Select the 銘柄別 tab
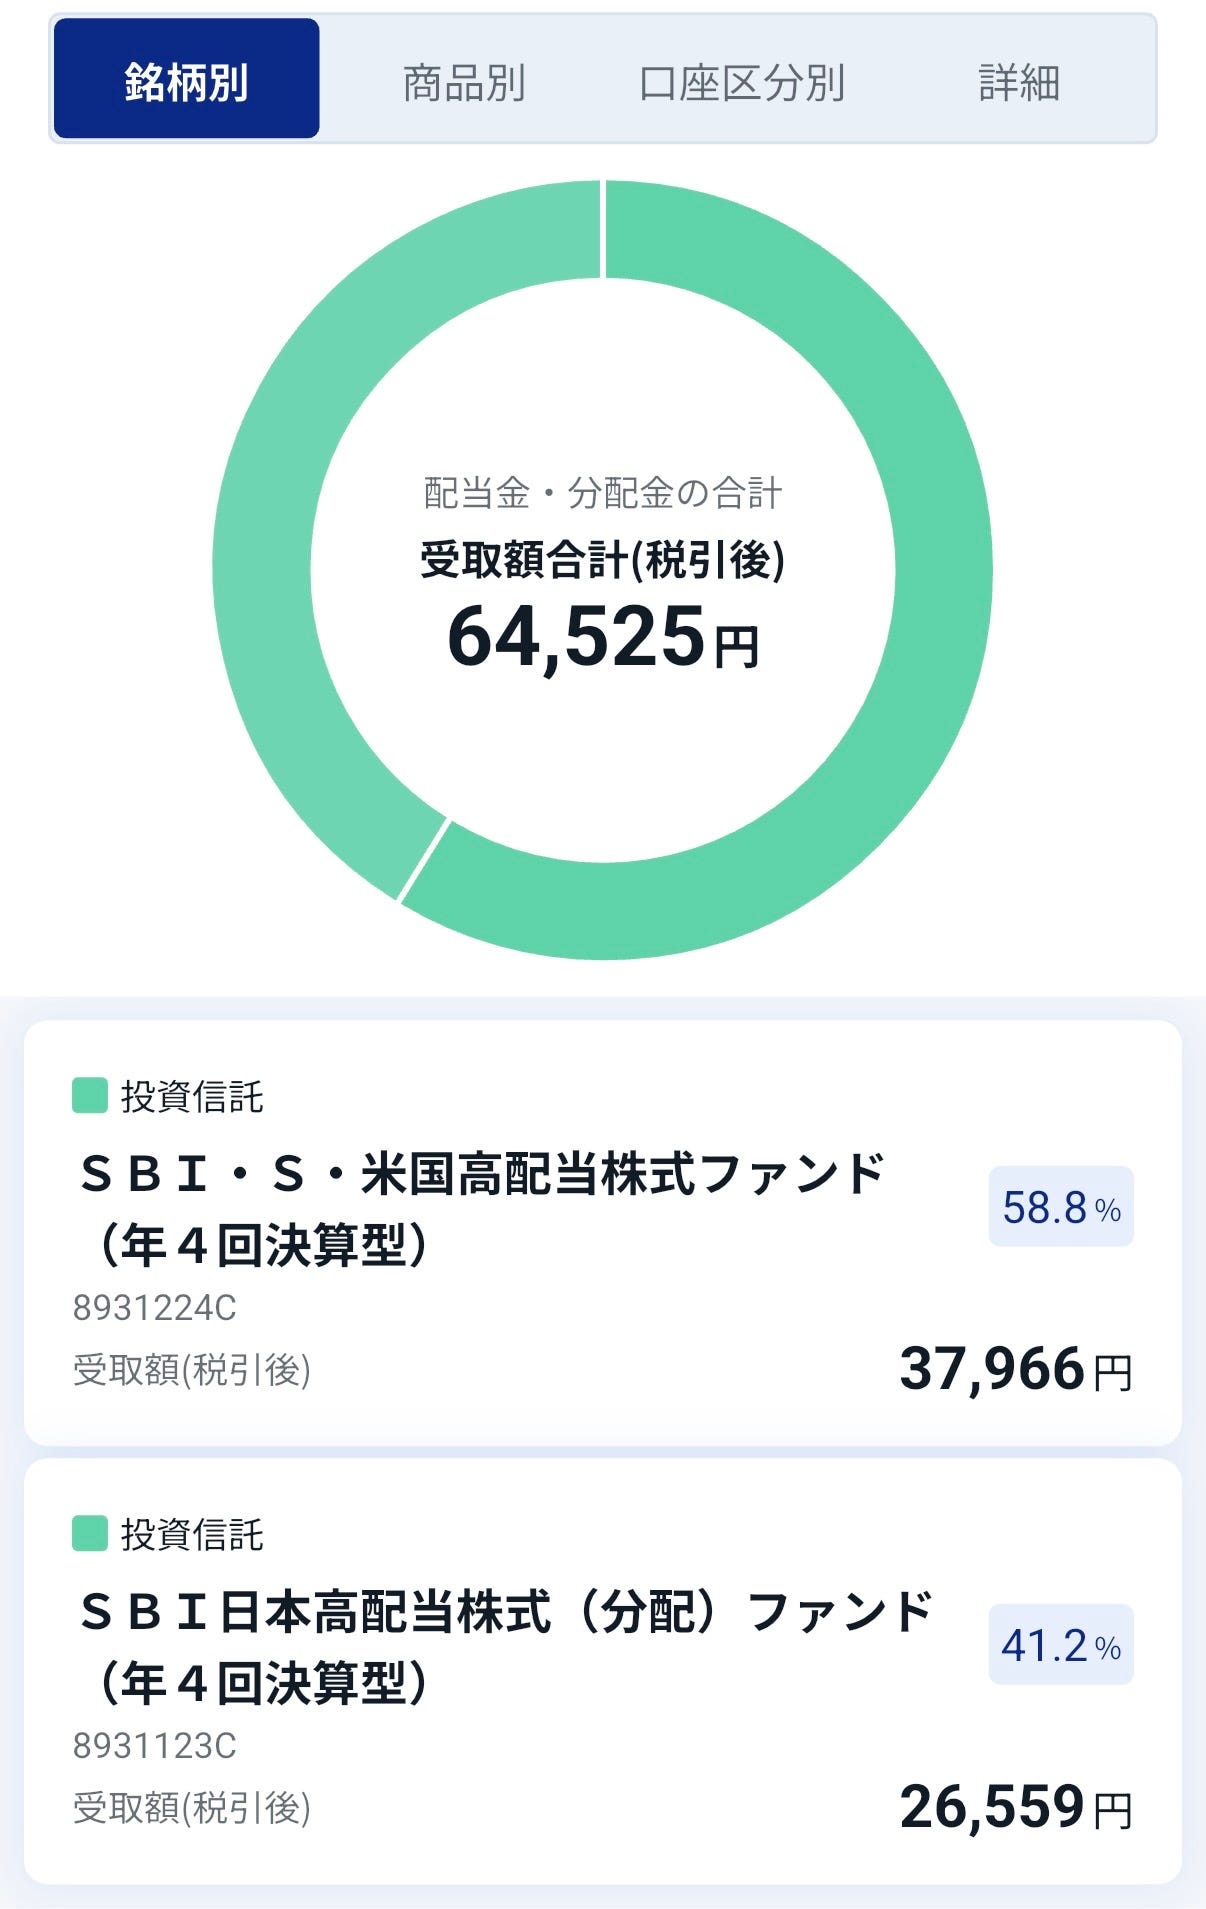Screen dimensions: 1206x1909 pyautogui.click(x=186, y=78)
